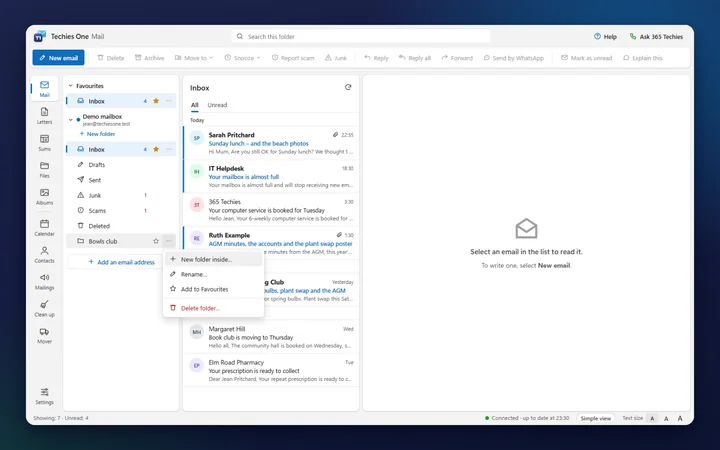Open the Albums section

pyautogui.click(x=45, y=197)
